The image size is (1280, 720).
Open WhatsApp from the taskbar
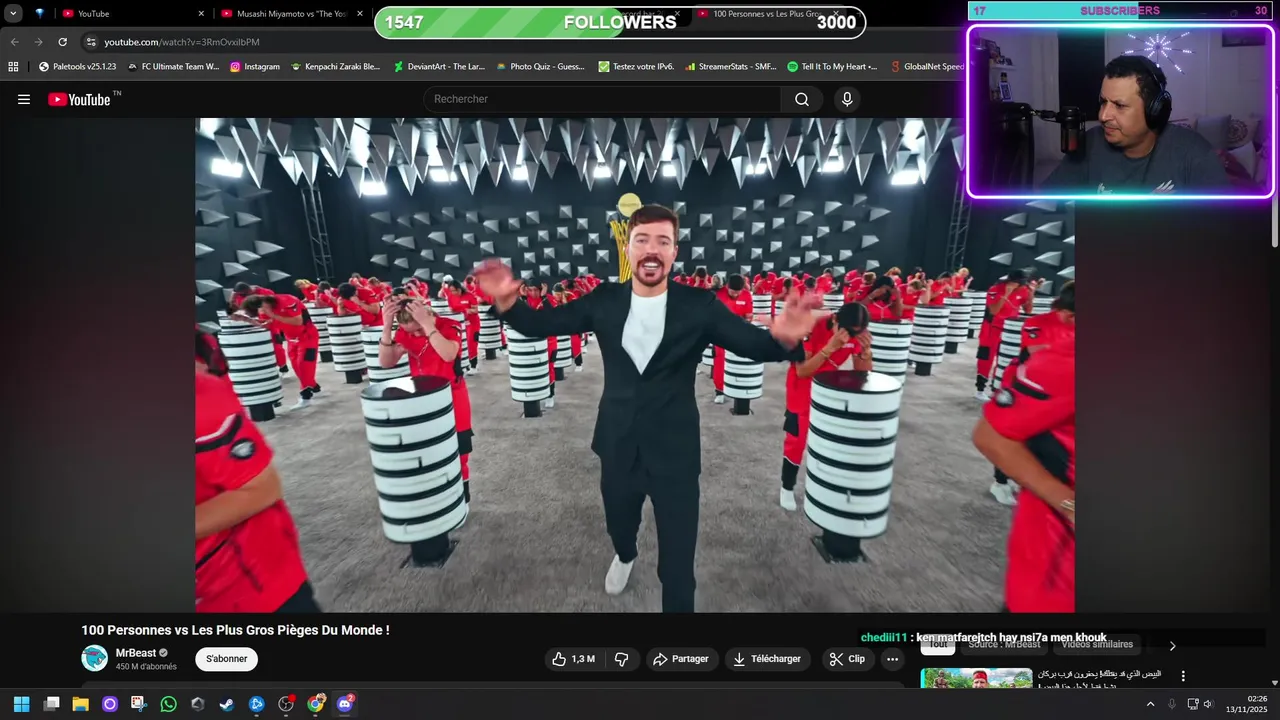tap(168, 704)
